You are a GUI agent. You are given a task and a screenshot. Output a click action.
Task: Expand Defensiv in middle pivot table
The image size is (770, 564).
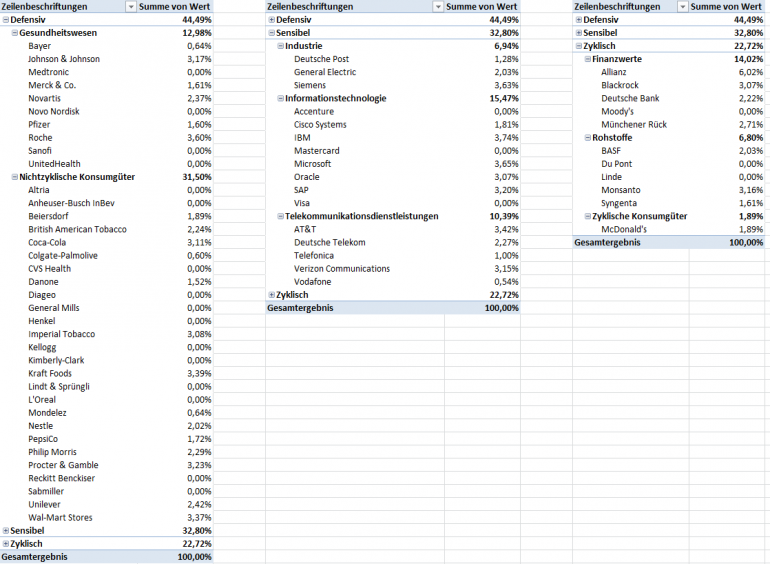click(272, 20)
